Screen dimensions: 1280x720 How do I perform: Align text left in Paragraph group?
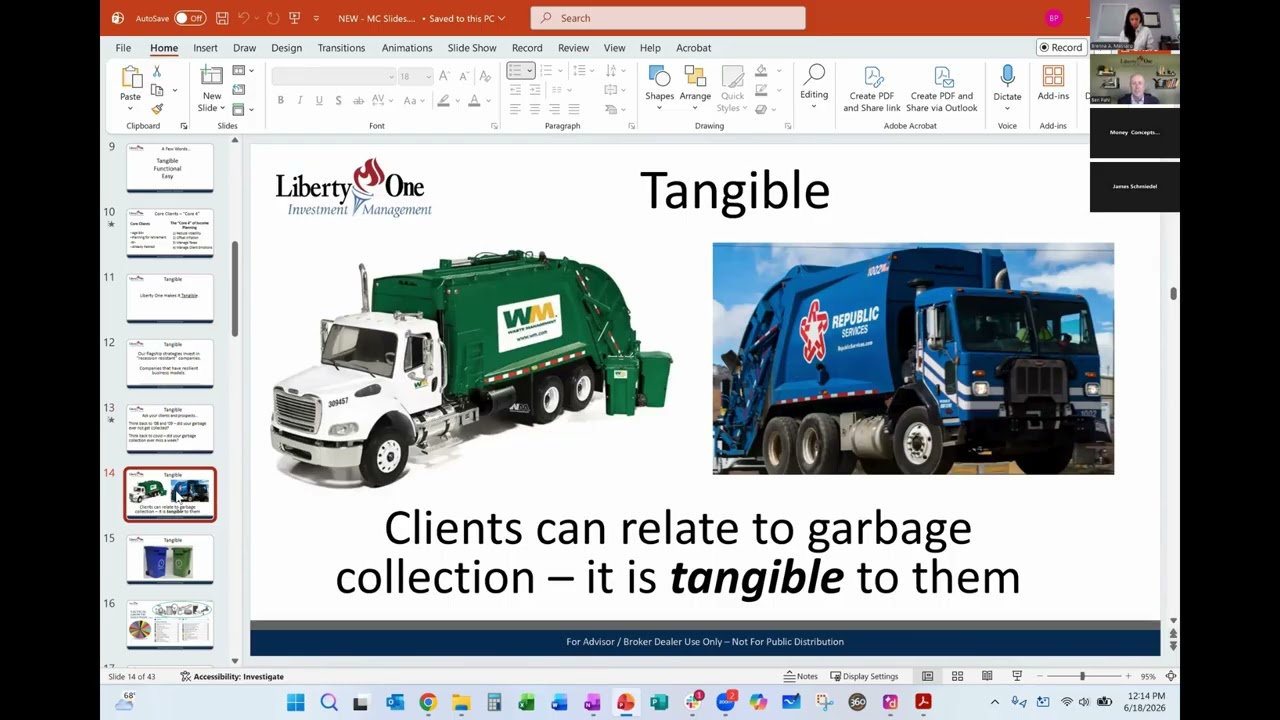pos(515,108)
